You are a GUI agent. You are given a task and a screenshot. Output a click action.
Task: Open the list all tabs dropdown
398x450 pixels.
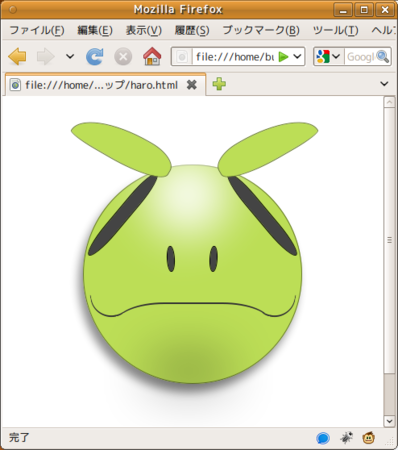(384, 84)
